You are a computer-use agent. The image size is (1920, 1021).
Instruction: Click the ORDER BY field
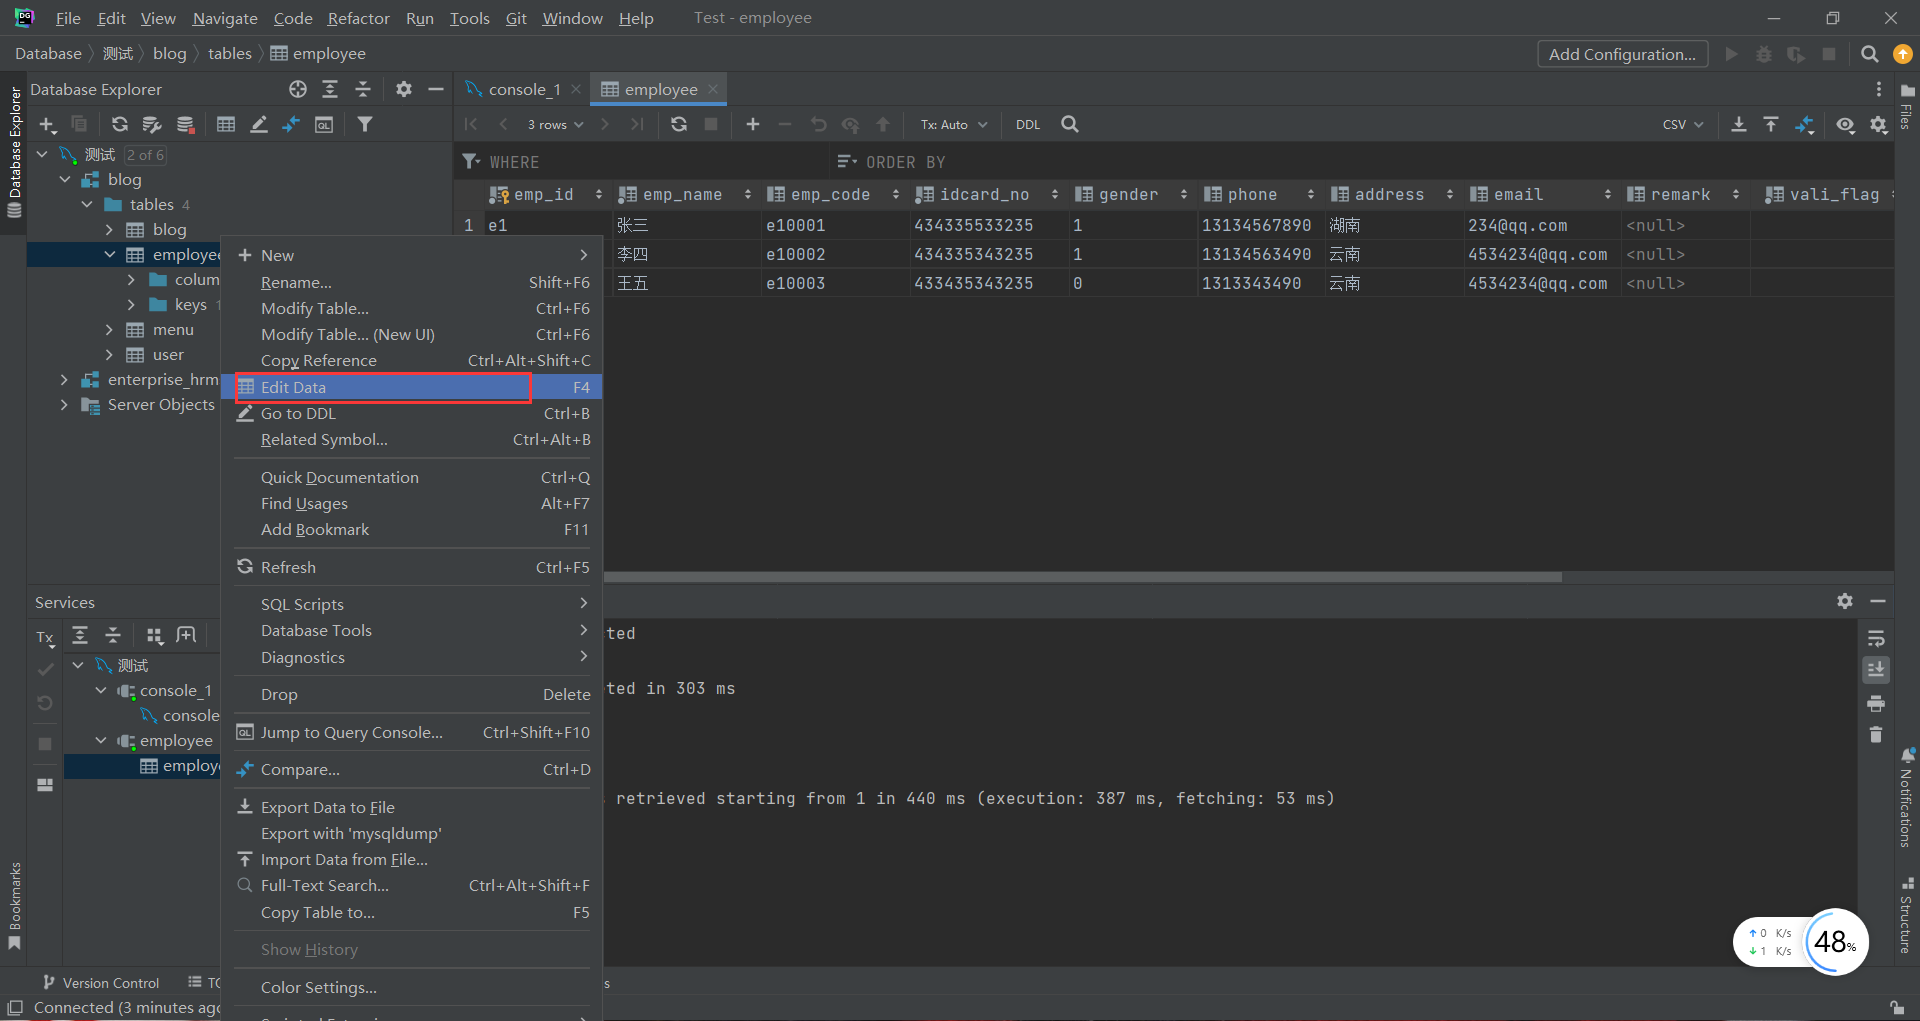click(1360, 162)
